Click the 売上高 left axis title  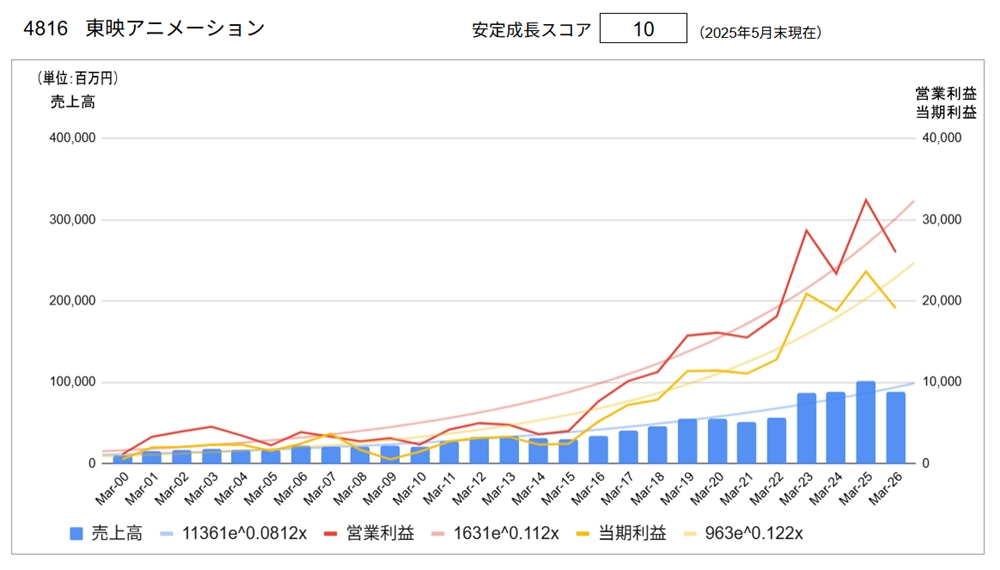pyautogui.click(x=73, y=102)
